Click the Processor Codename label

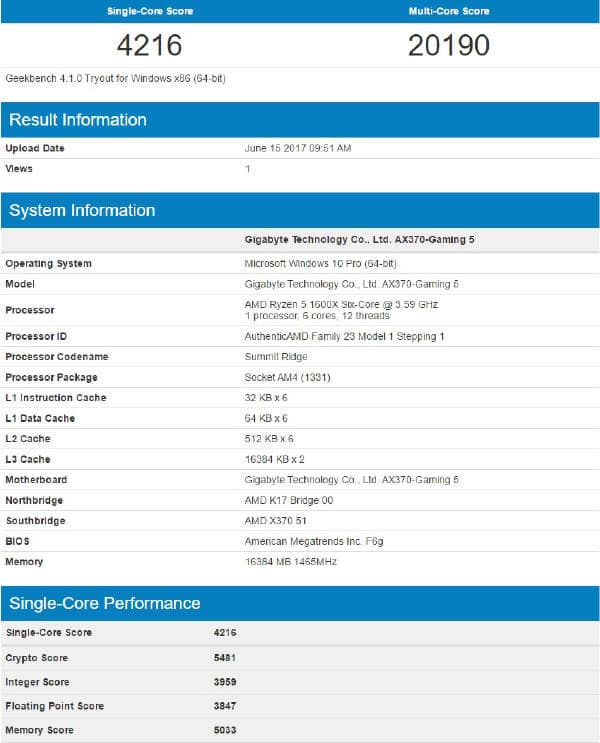pos(57,357)
